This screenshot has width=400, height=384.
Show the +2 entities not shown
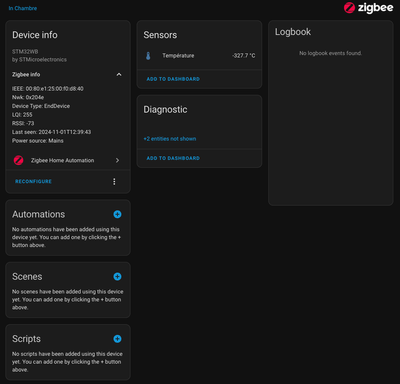pos(170,139)
